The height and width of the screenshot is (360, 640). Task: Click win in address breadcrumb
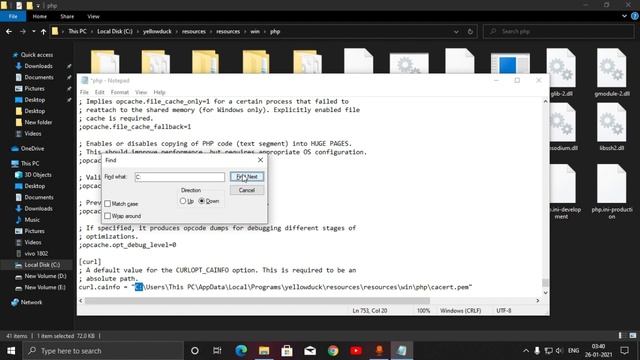(x=255, y=31)
